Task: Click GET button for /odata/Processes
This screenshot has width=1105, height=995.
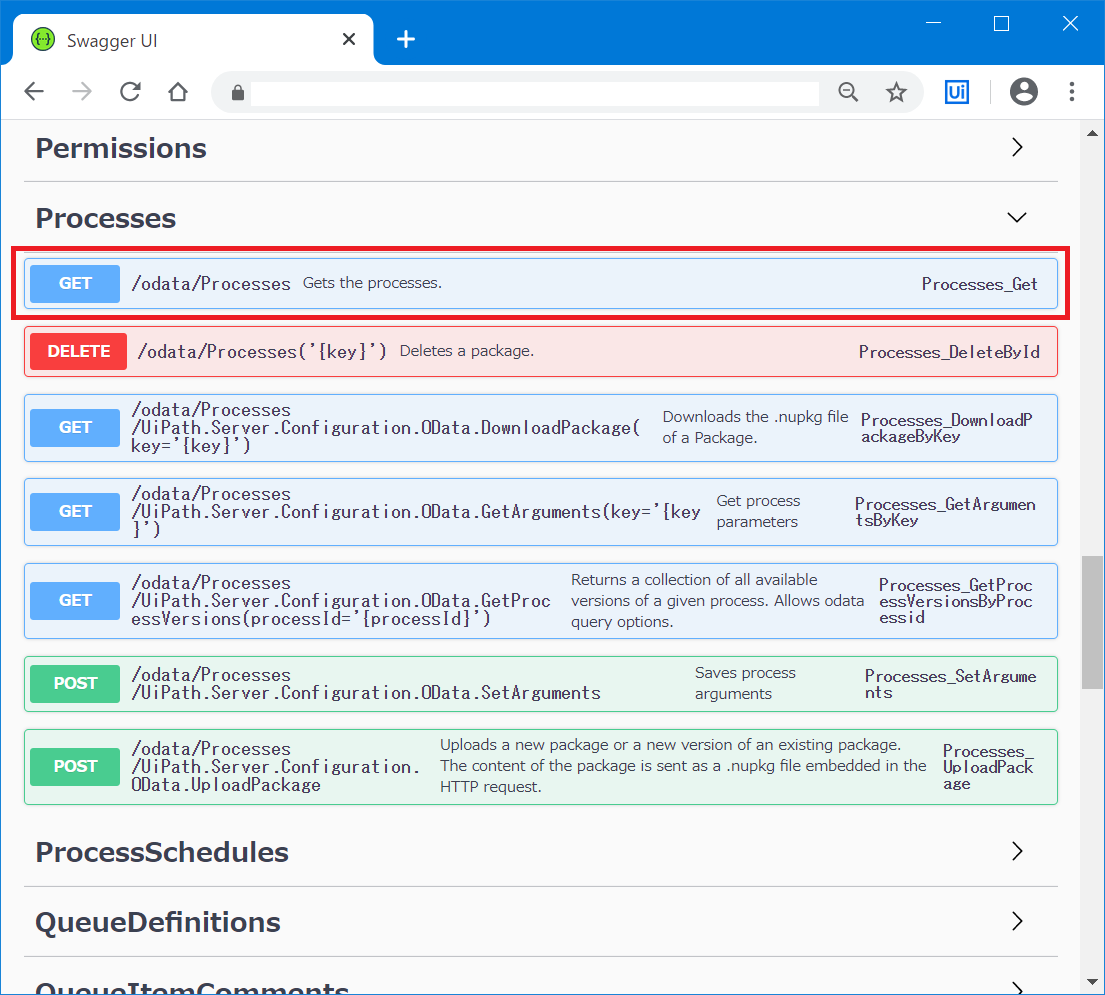Action: pyautogui.click(x=75, y=283)
